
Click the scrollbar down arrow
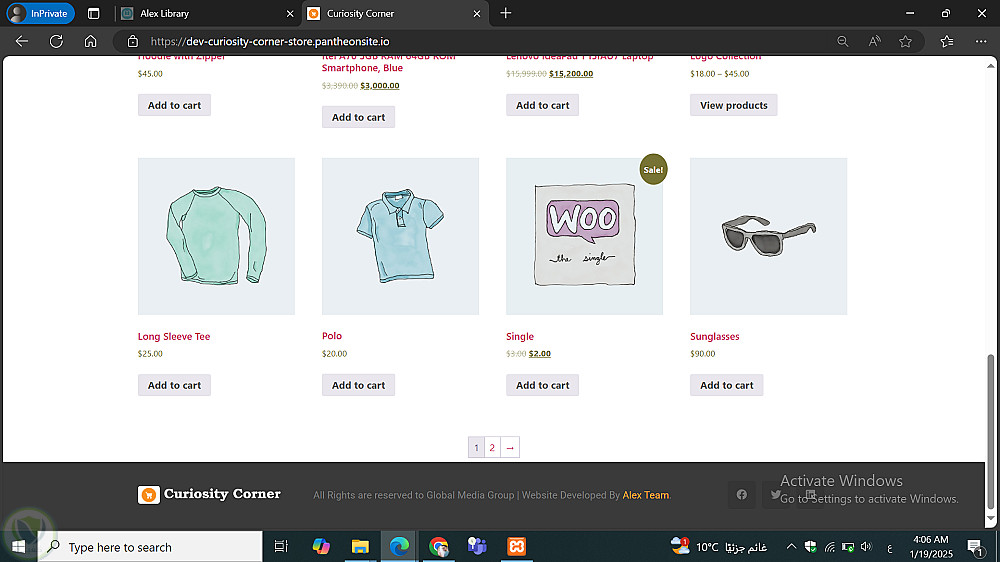click(990, 519)
